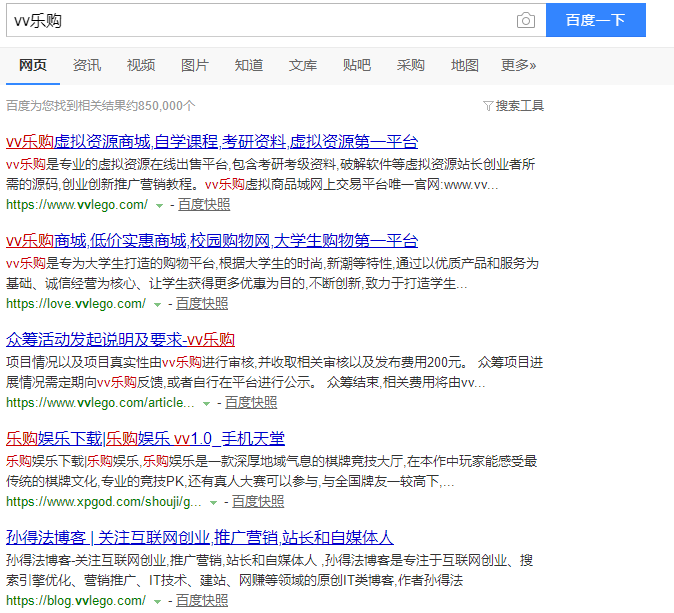Open result vv乐购商城,低价实惠商城 title link
This screenshot has width=674, height=613.
coord(212,241)
